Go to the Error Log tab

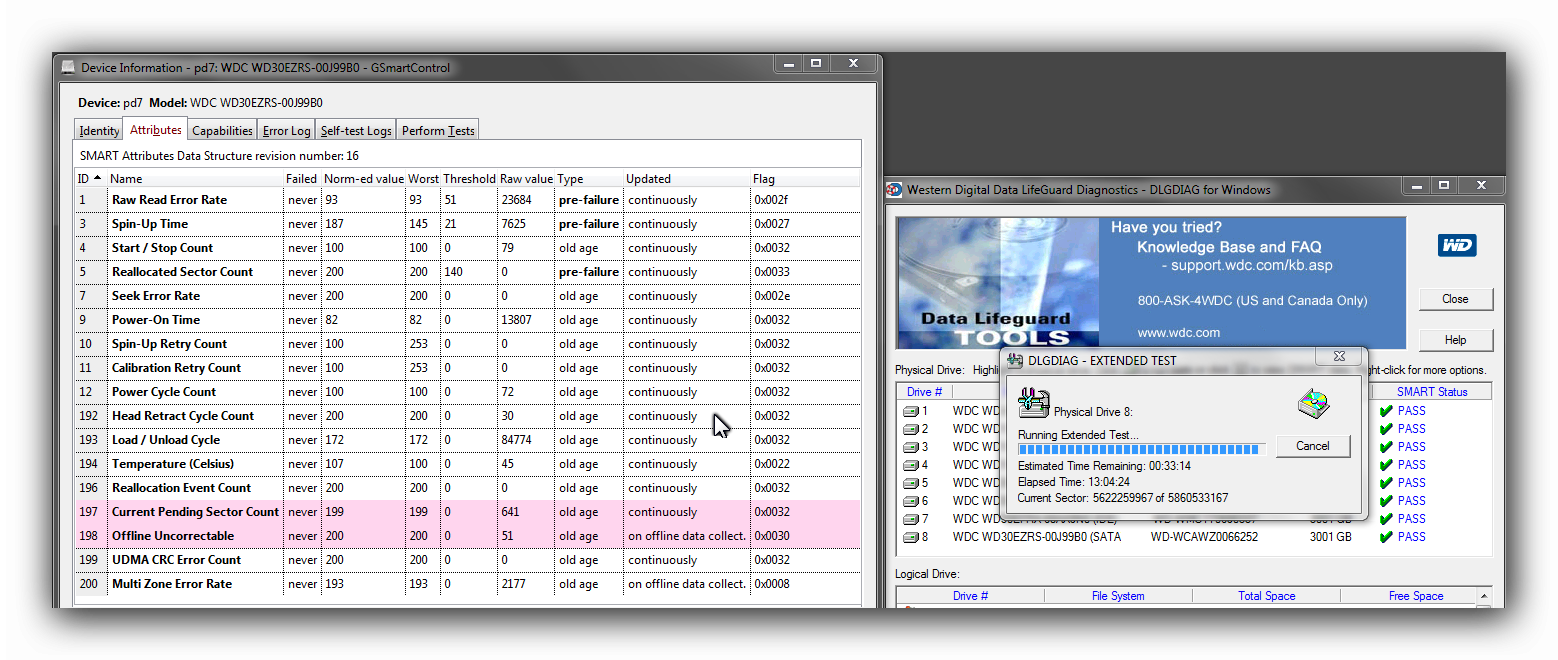coord(287,131)
